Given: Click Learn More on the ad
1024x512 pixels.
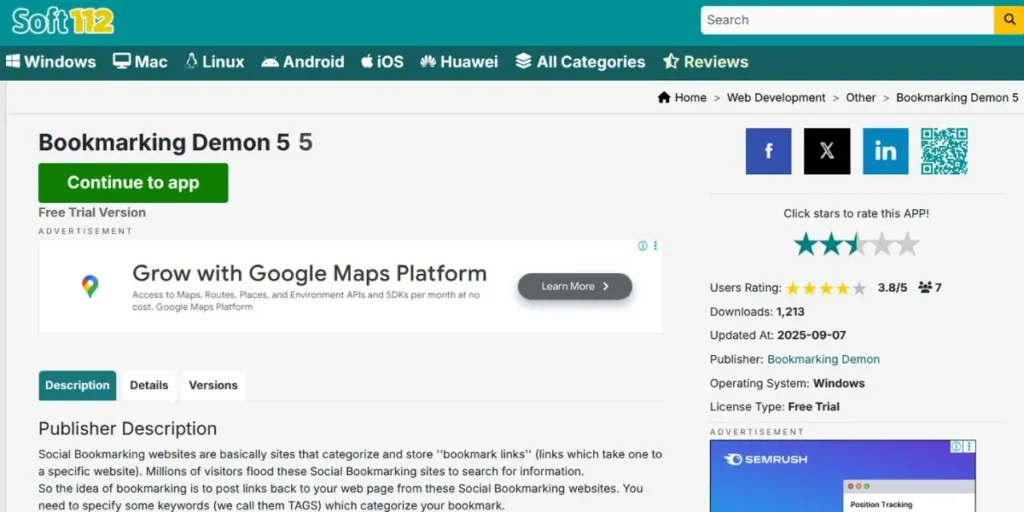Looking at the screenshot, I should pos(575,286).
